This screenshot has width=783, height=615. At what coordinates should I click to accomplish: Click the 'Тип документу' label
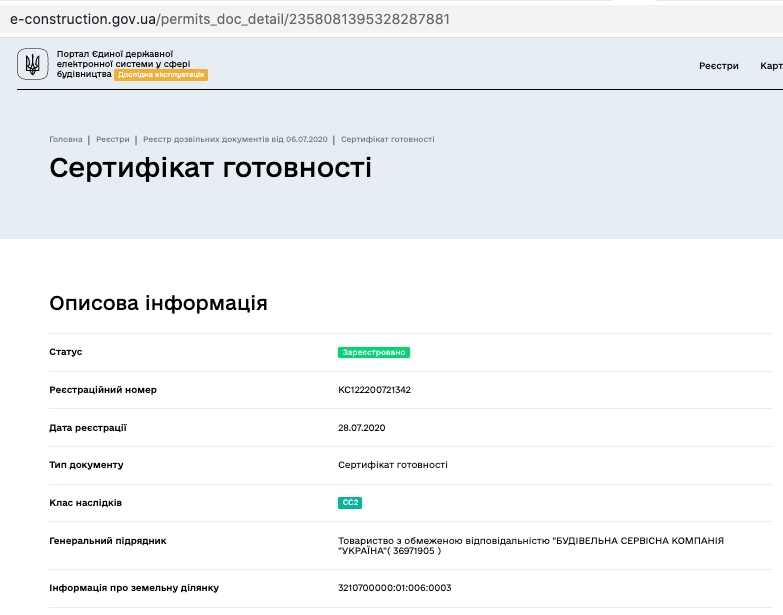click(x=86, y=465)
